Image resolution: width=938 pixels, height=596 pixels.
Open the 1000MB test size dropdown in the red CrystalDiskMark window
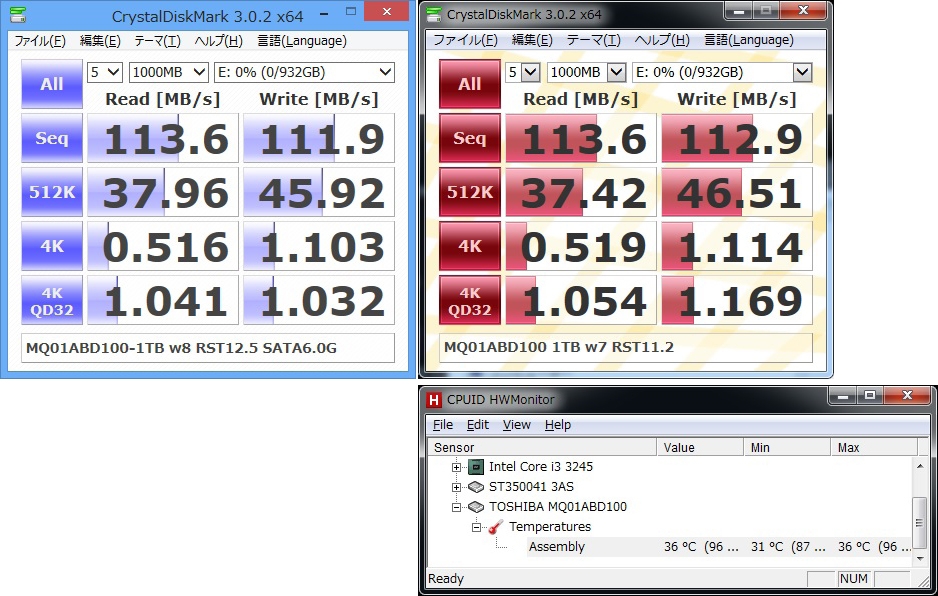tap(586, 72)
